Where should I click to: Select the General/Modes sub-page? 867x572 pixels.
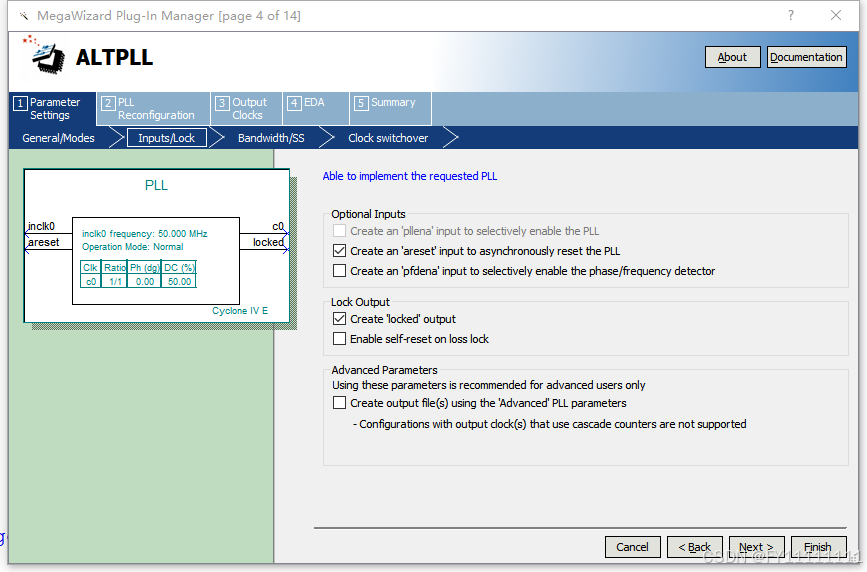point(58,138)
